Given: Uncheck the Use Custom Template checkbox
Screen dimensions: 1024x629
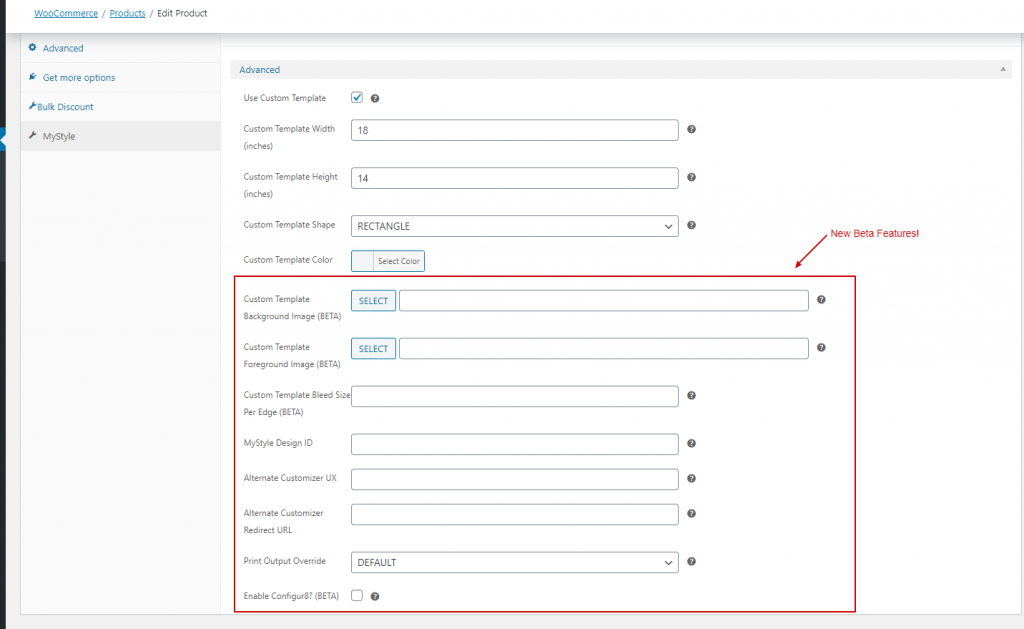Looking at the screenshot, I should point(357,98).
